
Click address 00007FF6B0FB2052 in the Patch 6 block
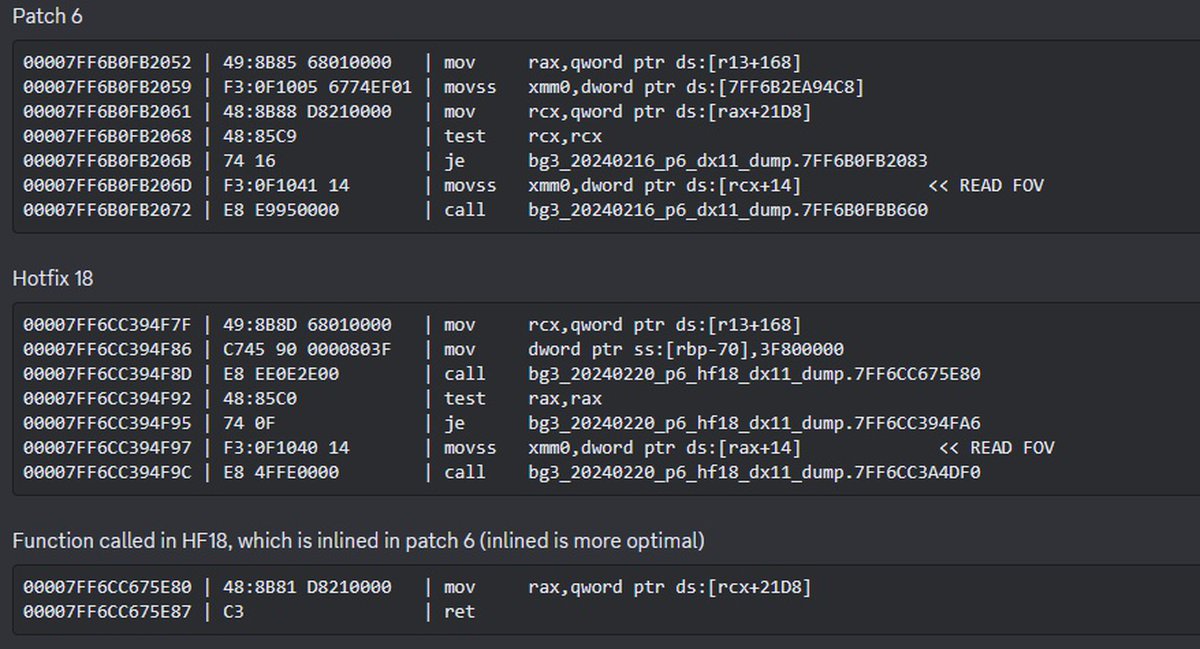pos(108,63)
